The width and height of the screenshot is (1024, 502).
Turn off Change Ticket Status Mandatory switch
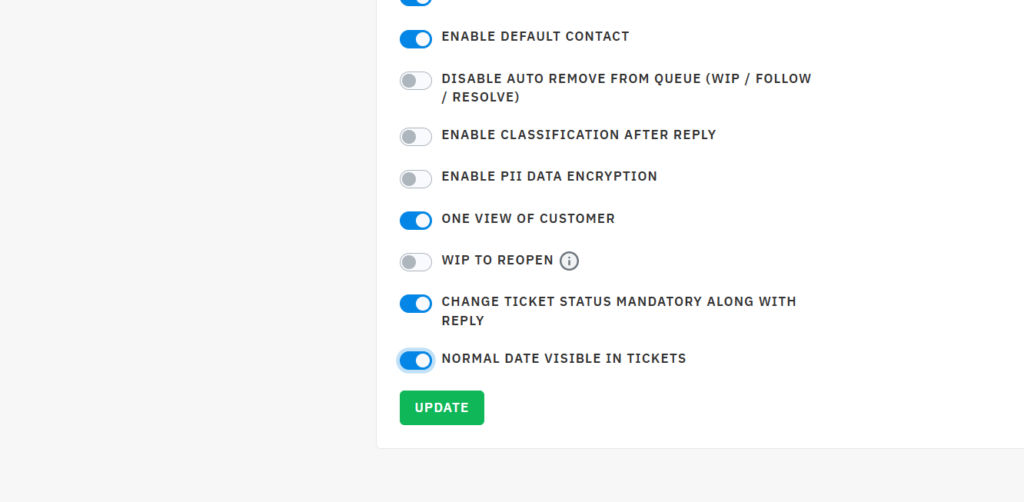tap(416, 304)
